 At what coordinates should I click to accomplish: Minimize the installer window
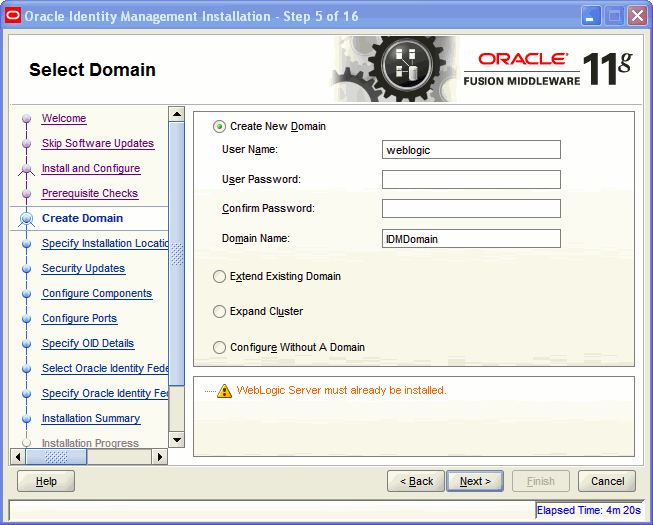pyautogui.click(x=591, y=16)
